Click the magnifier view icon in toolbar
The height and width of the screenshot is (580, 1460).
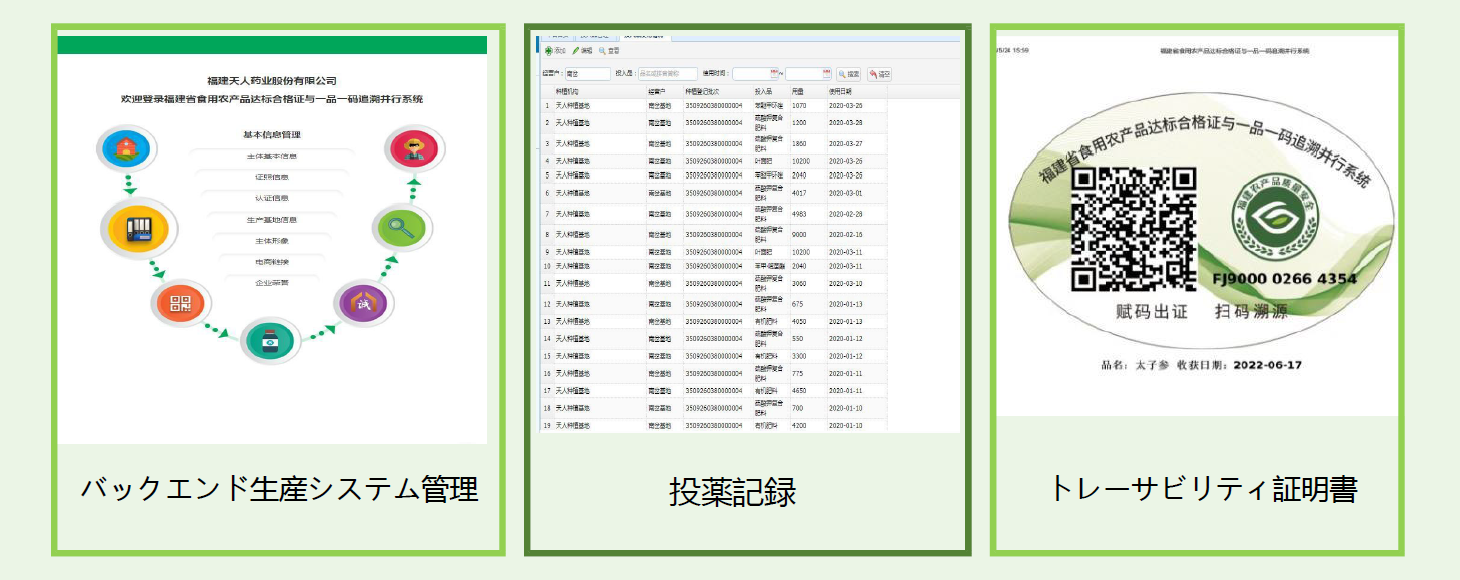click(x=602, y=50)
